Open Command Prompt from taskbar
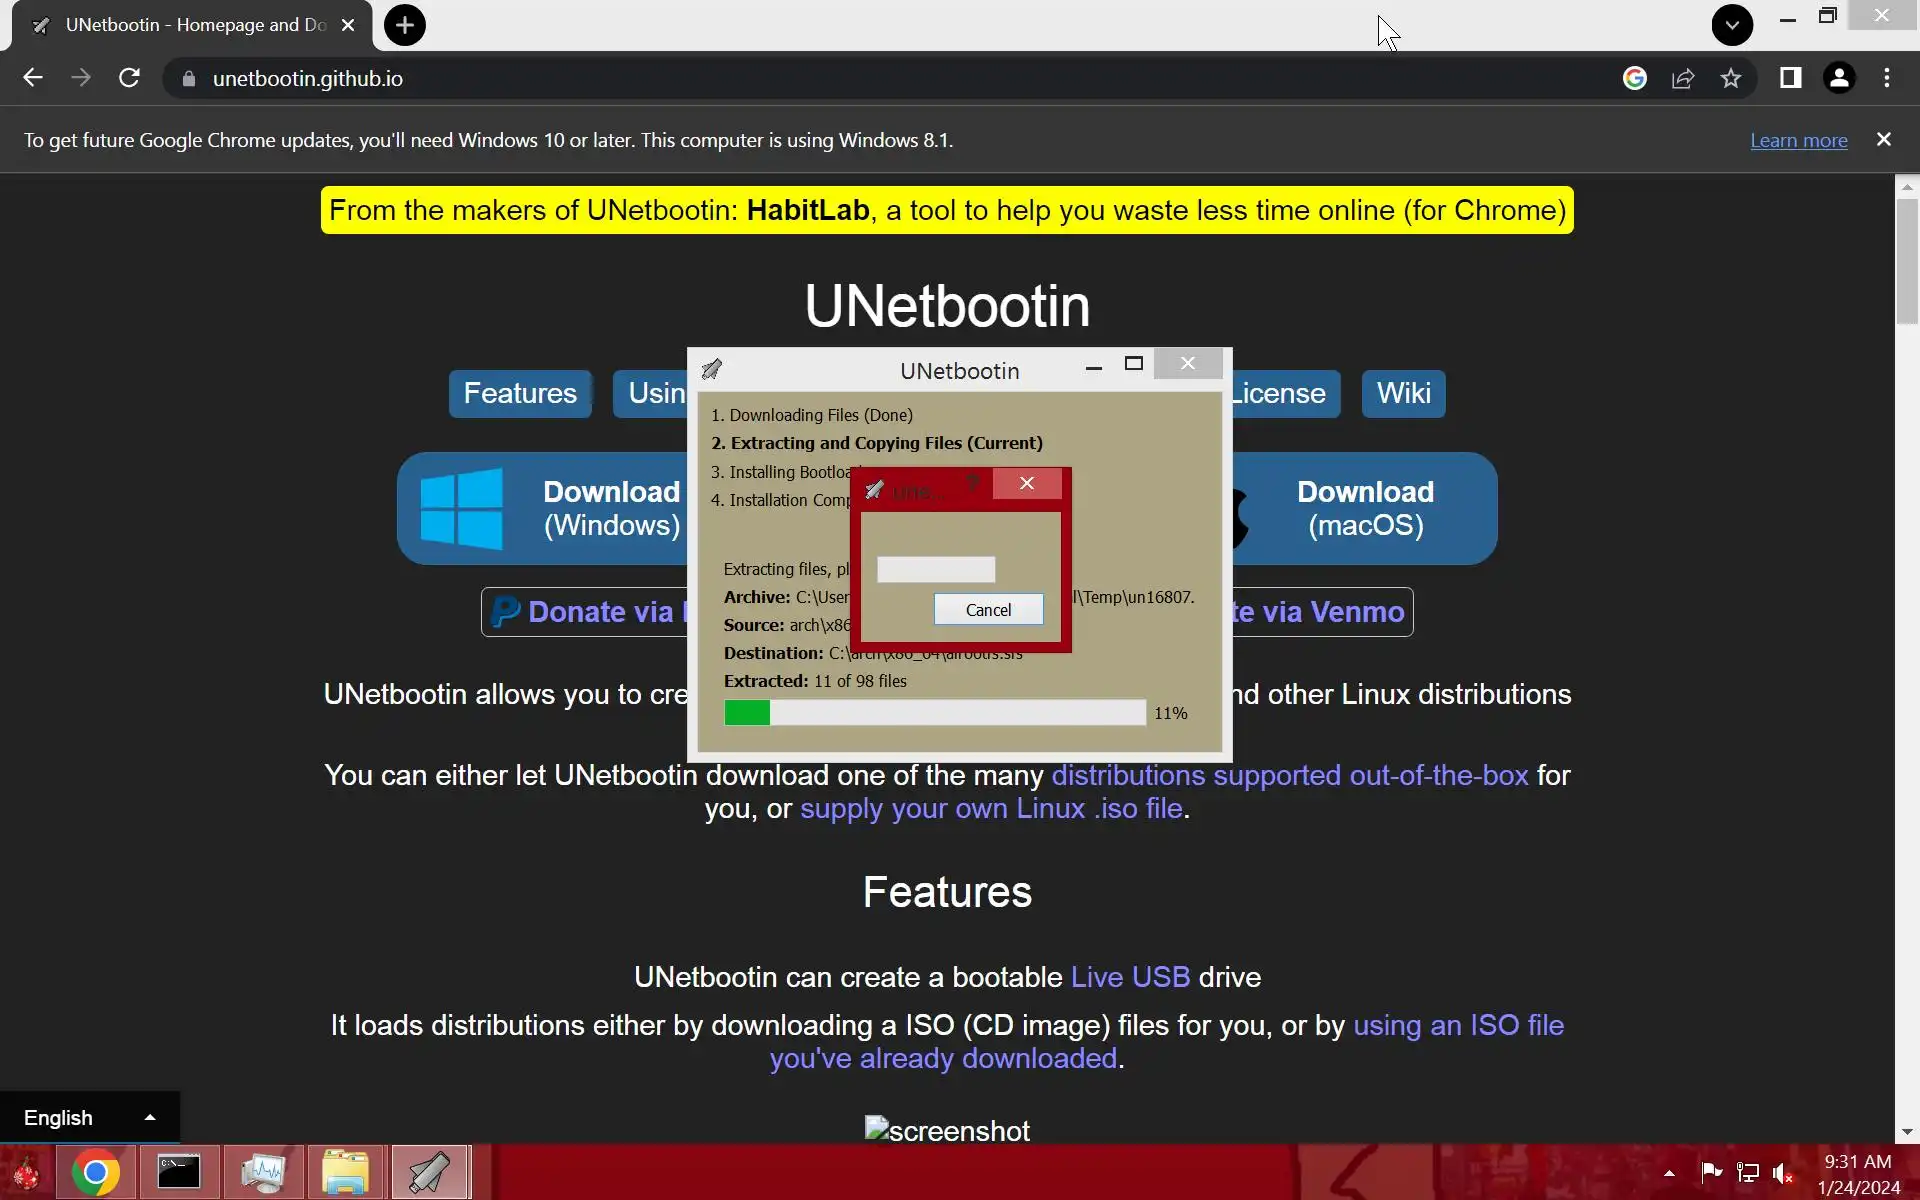The width and height of the screenshot is (1920, 1200). (179, 1172)
